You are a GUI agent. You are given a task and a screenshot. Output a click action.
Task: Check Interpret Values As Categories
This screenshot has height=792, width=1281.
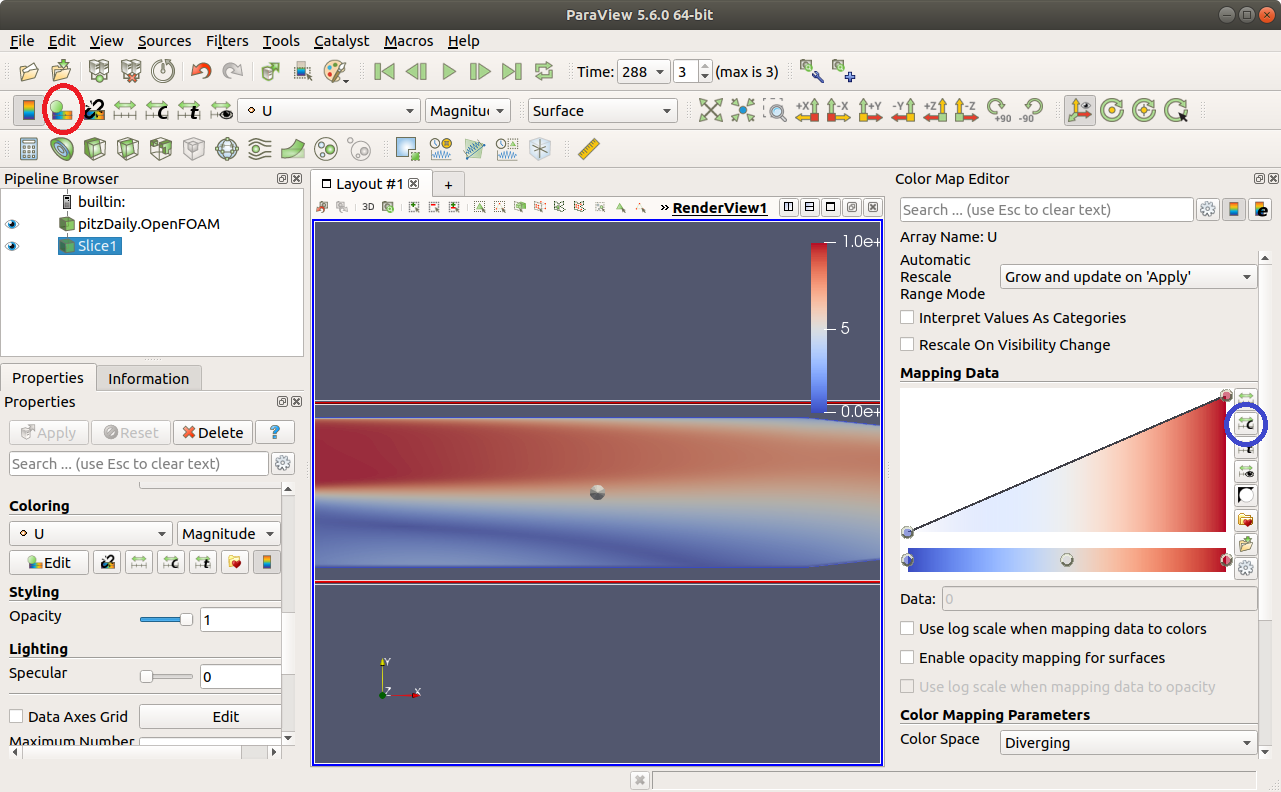click(908, 318)
